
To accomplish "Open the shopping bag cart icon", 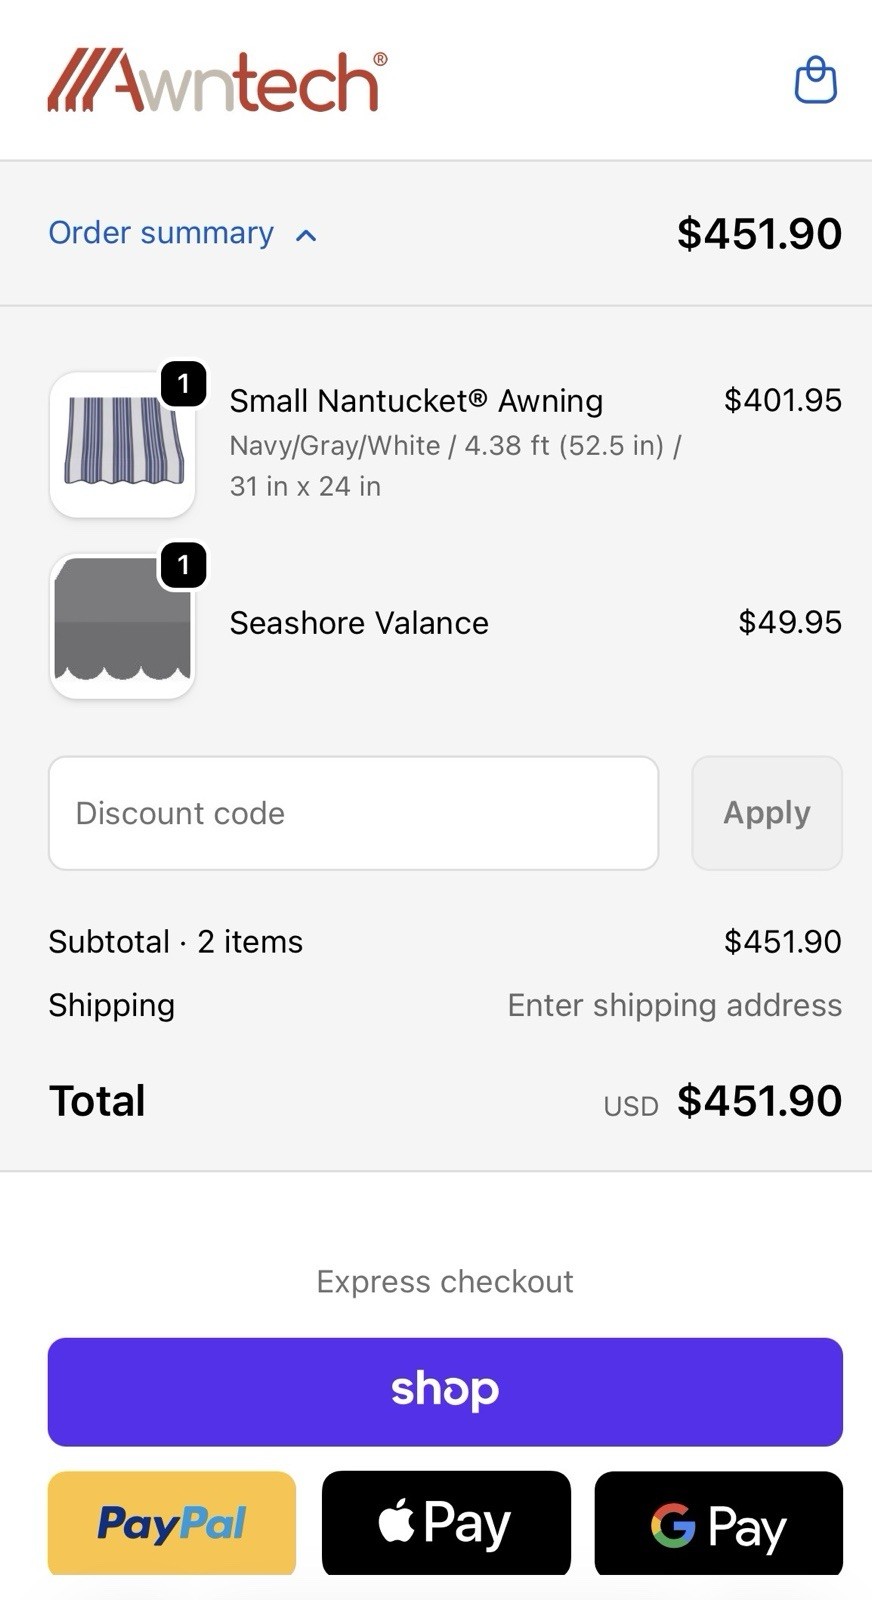I will click(x=815, y=80).
